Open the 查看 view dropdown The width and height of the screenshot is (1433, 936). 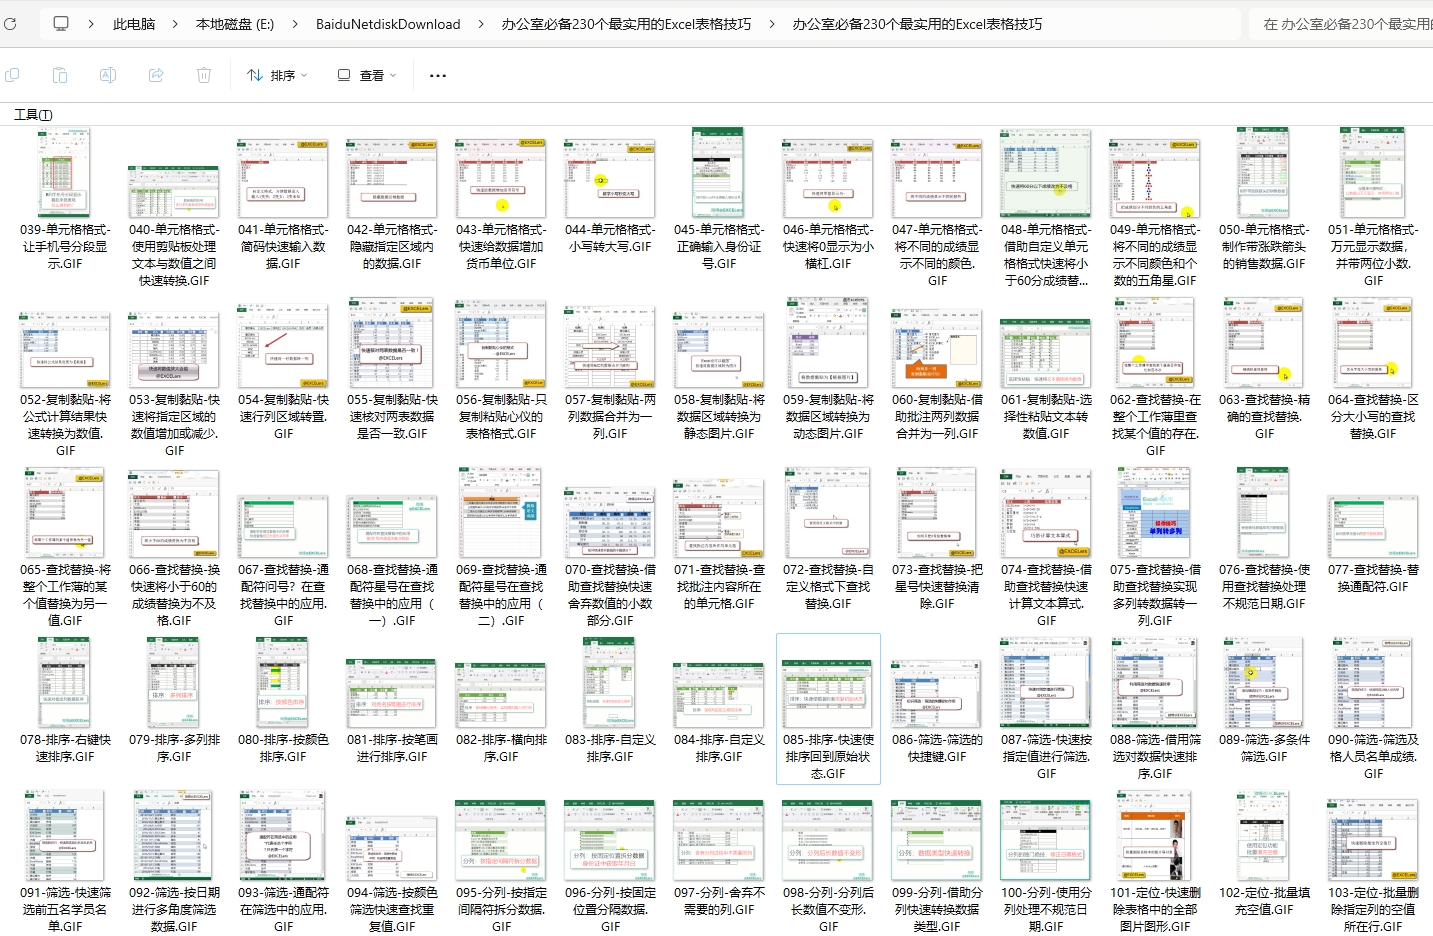367,75
